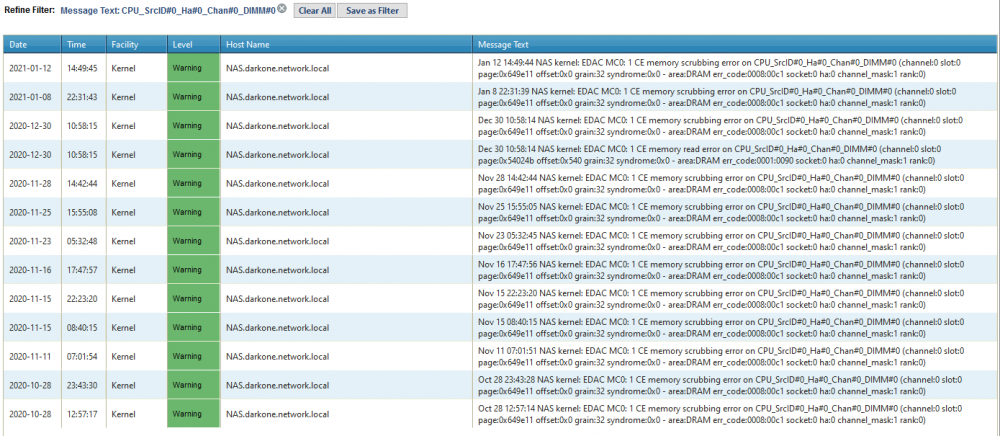Click the 15:55:08 time cell
Viewport: 1000px width, 436px height.
[82, 212]
